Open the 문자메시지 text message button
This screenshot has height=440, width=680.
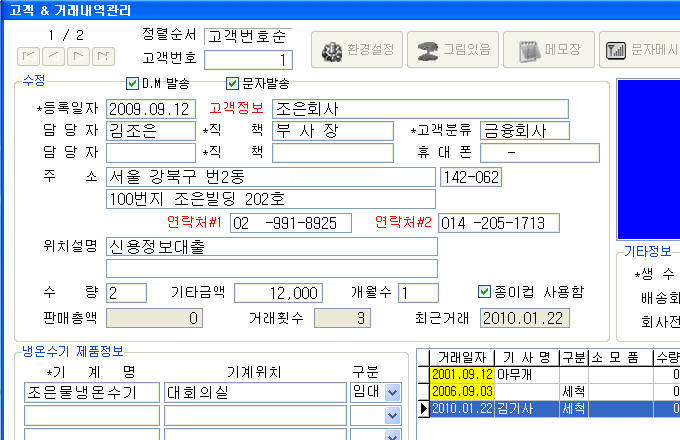(642, 49)
